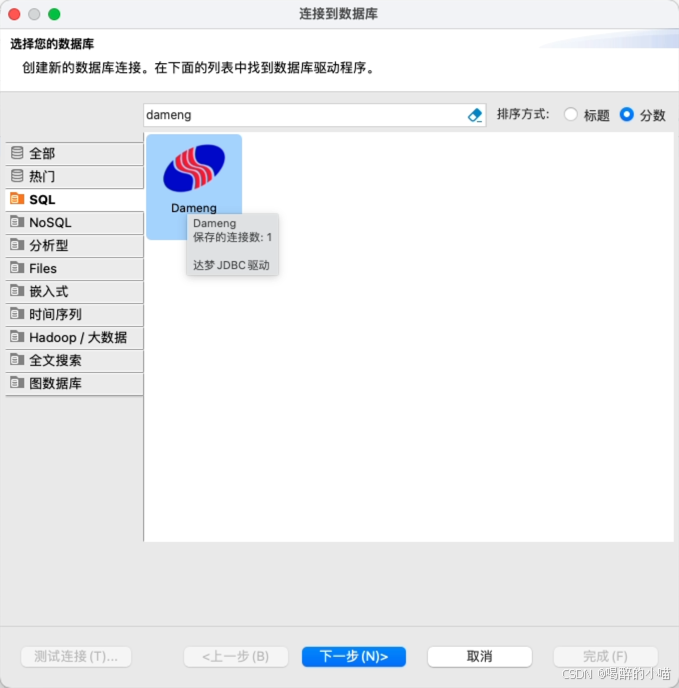Click the <上一步 (B) button
This screenshot has height=688, width=679.
click(x=236, y=656)
